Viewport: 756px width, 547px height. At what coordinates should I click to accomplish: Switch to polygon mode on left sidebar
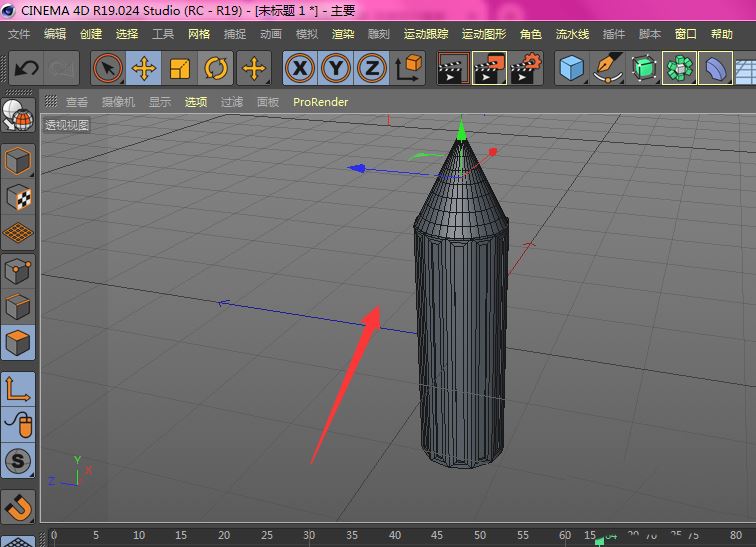point(18,343)
